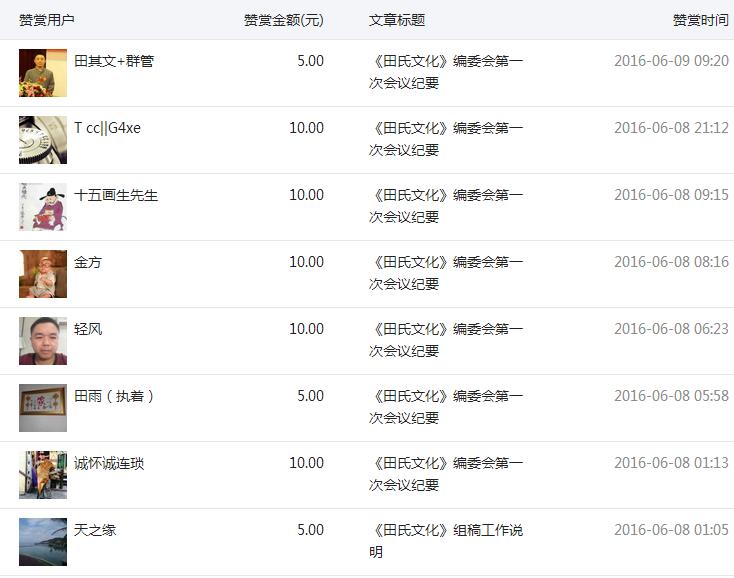Open article 《田氏文化》组稿工作说明

point(446,541)
